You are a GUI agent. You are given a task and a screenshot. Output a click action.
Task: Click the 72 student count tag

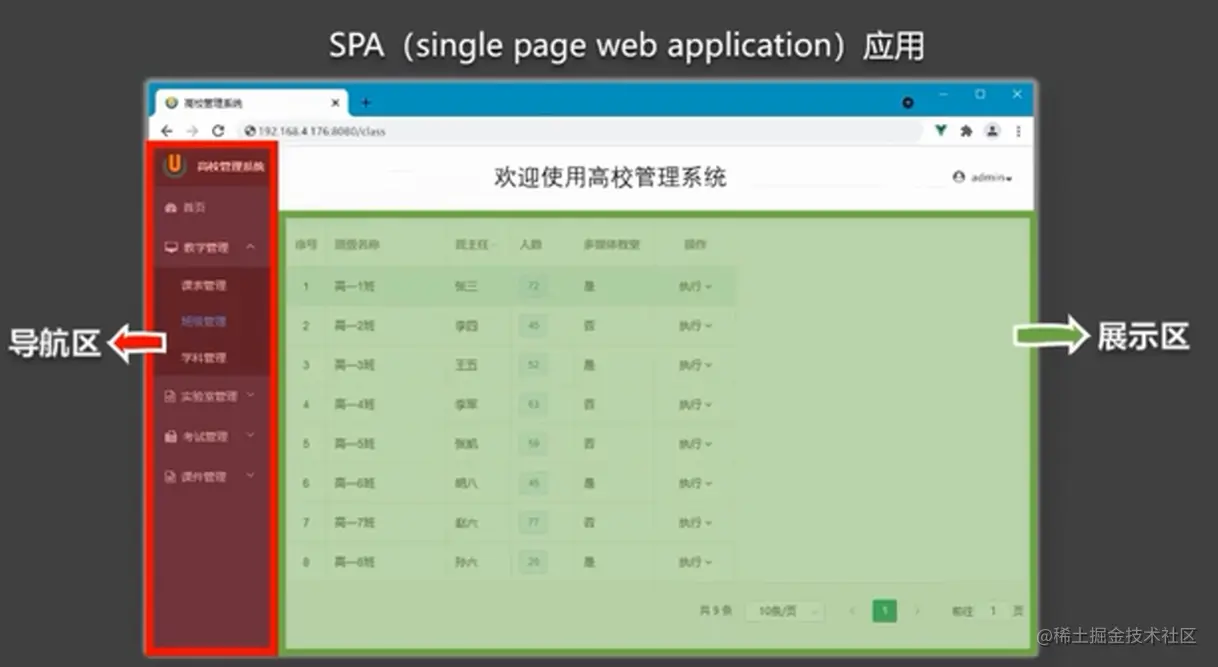pyautogui.click(x=533, y=286)
